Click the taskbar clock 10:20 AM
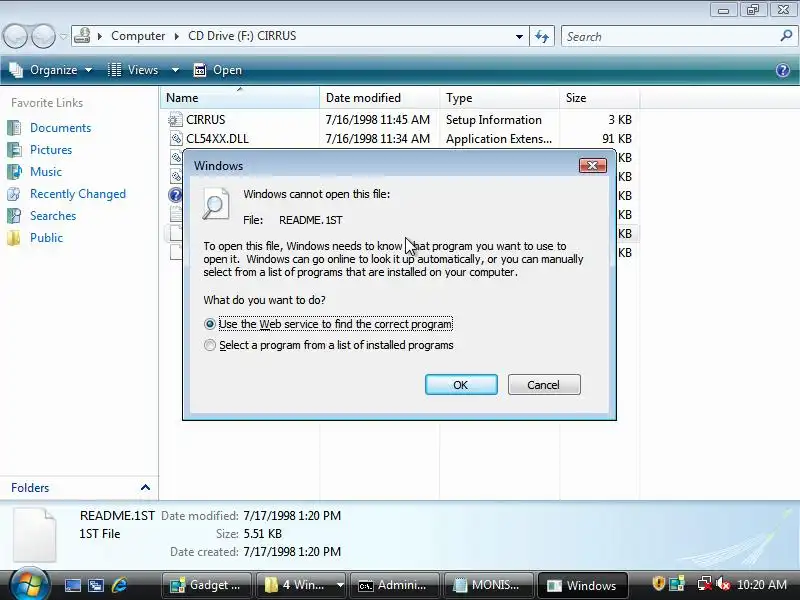800x600 pixels. pos(762,585)
